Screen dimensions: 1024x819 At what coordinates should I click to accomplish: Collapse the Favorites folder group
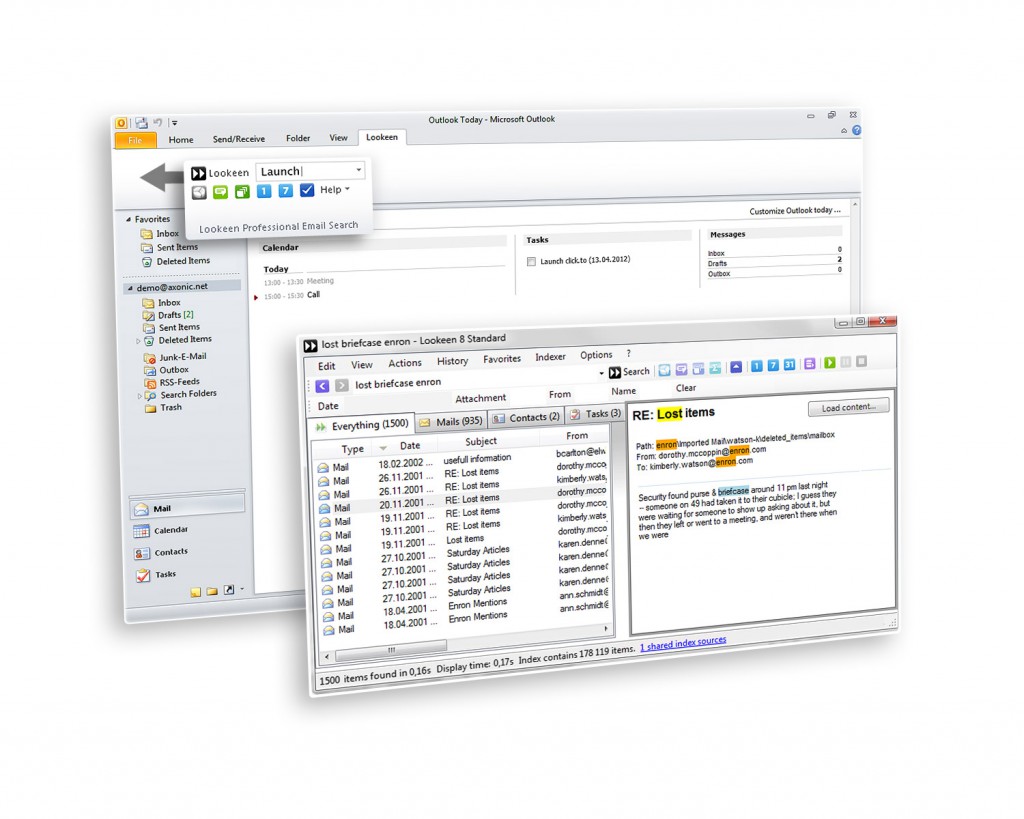pos(128,219)
